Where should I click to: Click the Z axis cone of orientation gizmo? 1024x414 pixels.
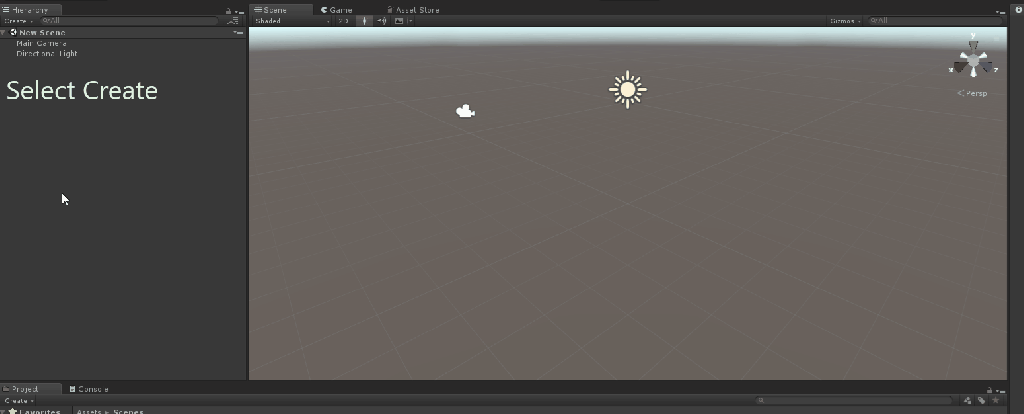(x=988, y=65)
